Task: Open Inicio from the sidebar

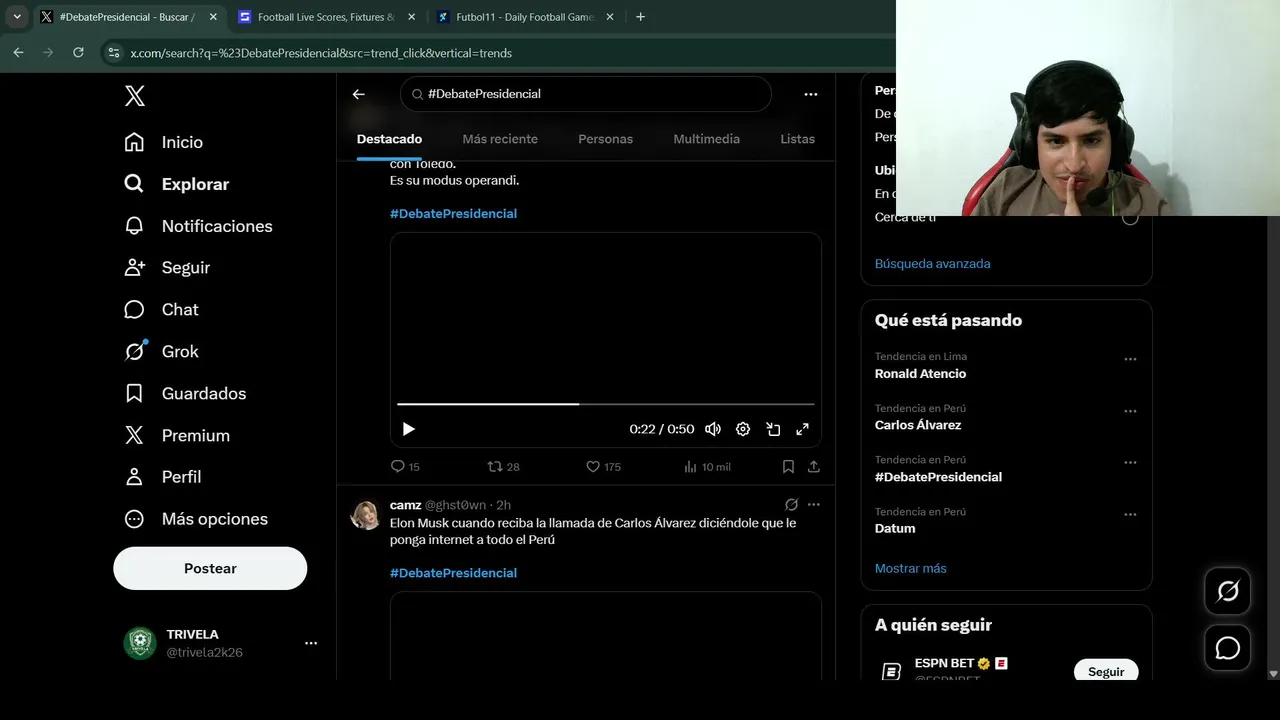Action: coord(163,142)
